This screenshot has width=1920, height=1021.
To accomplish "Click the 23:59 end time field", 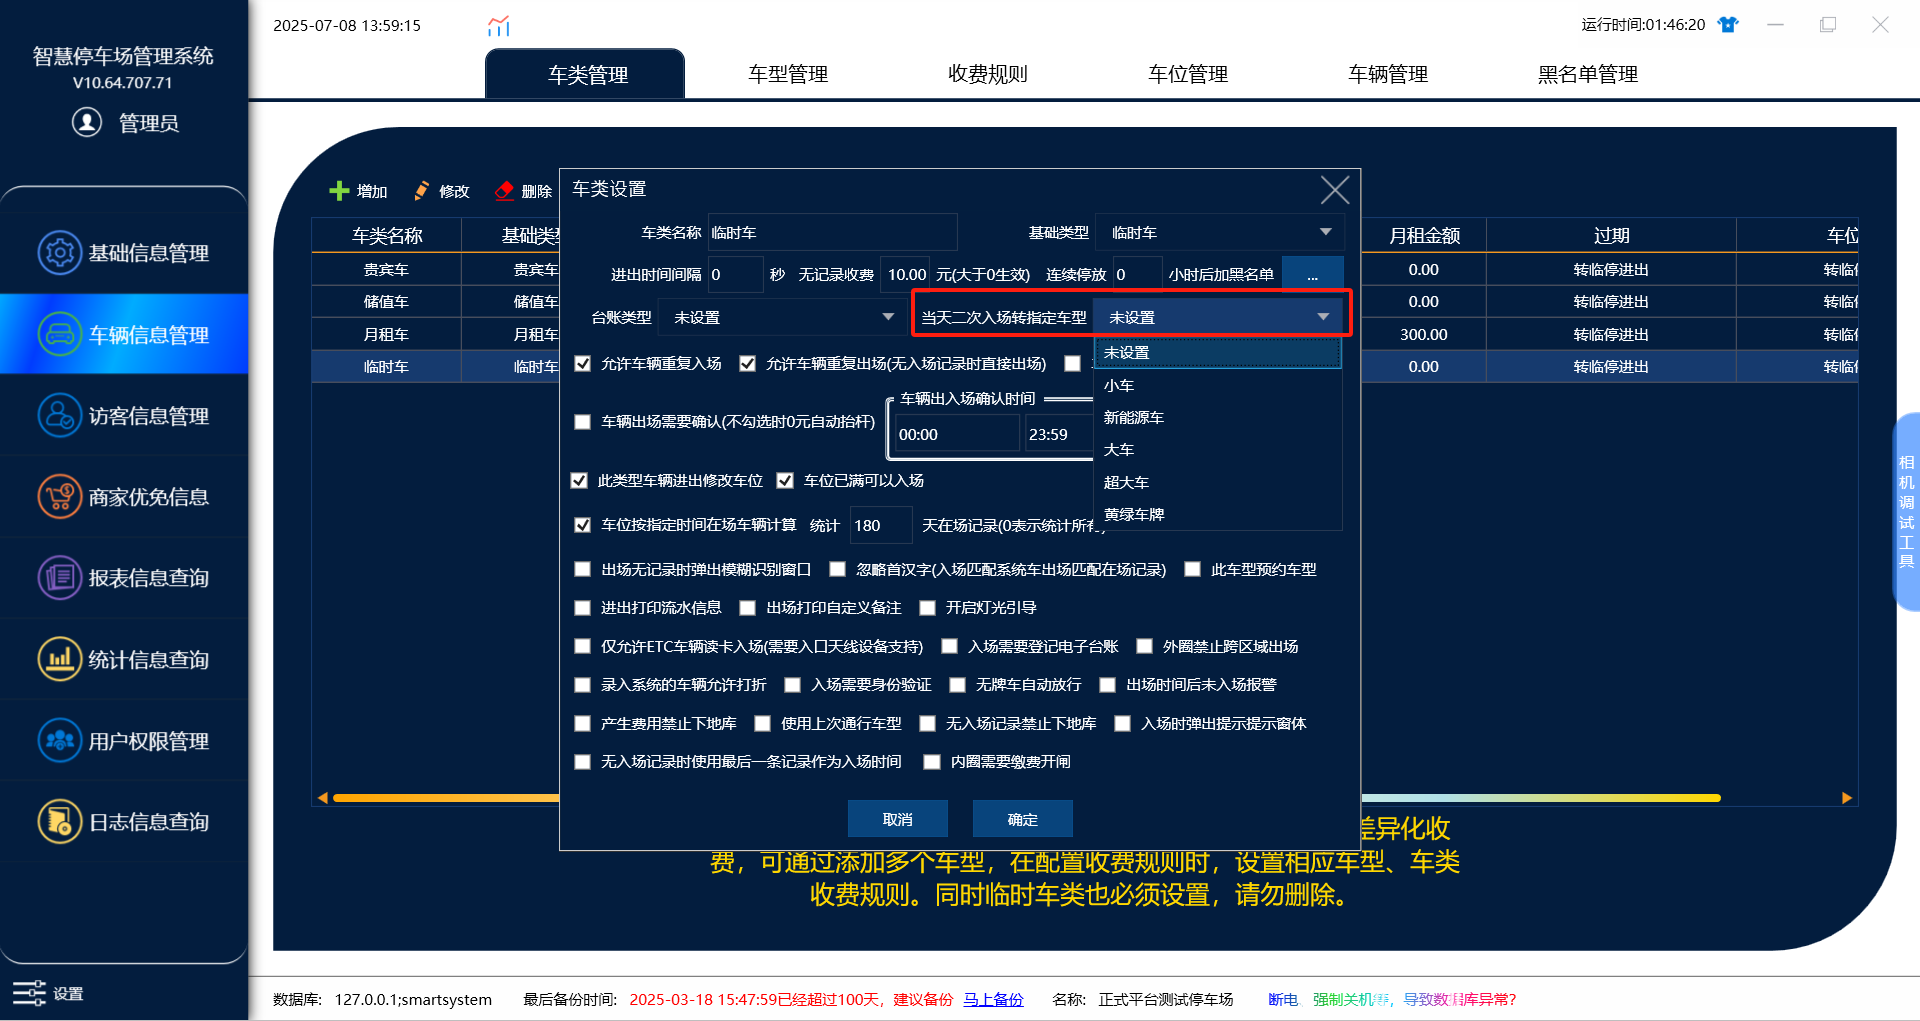I will (x=1058, y=434).
